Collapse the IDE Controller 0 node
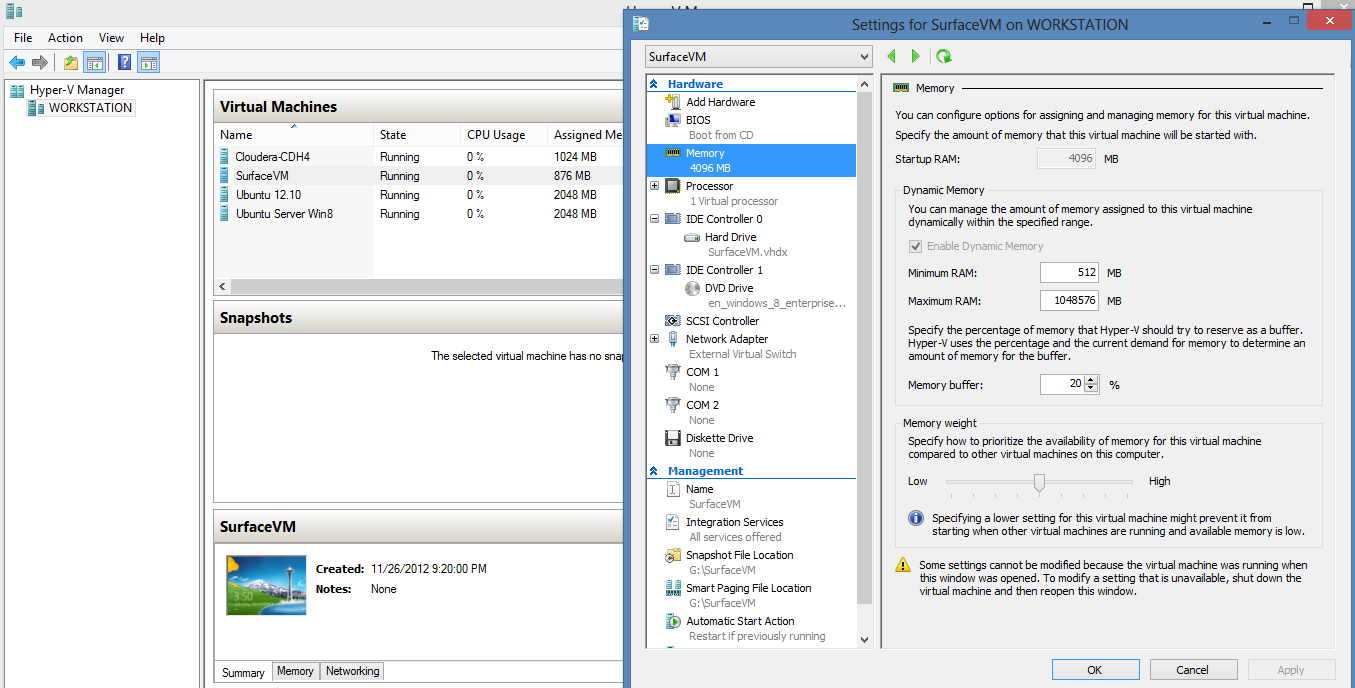 coord(655,219)
